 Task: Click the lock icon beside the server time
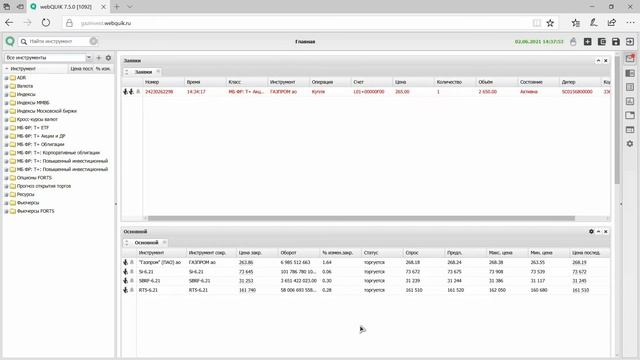pos(573,42)
